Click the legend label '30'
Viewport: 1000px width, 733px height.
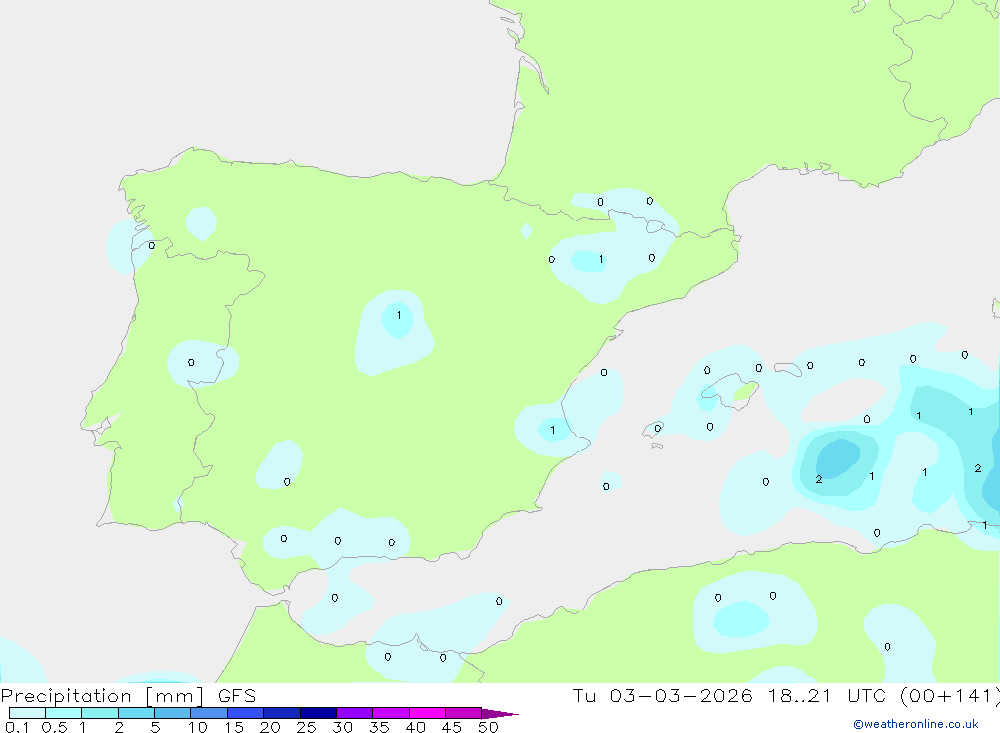coord(342,727)
